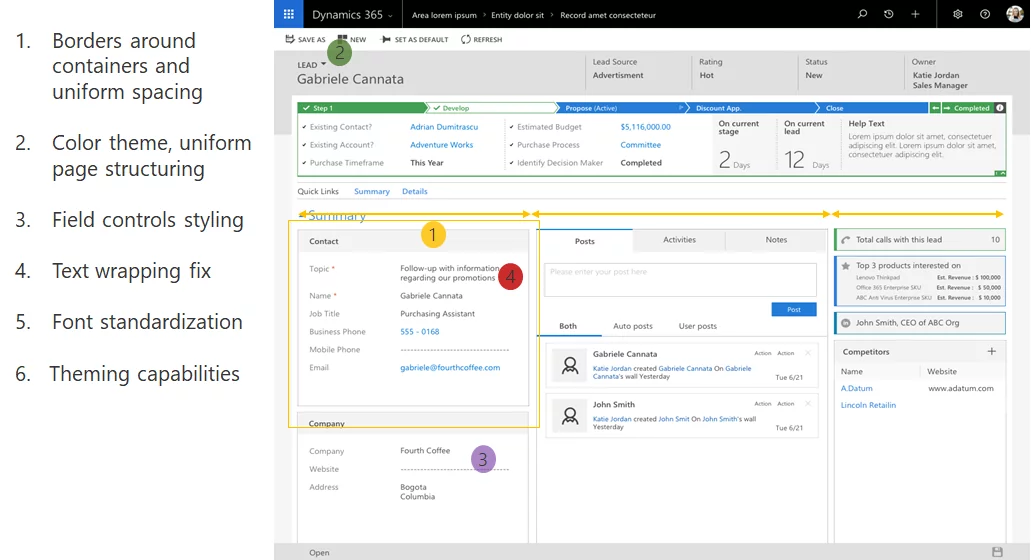Click the search magnifier in top bar
Image resolution: width=1031 pixels, height=560 pixels.
[862, 14]
